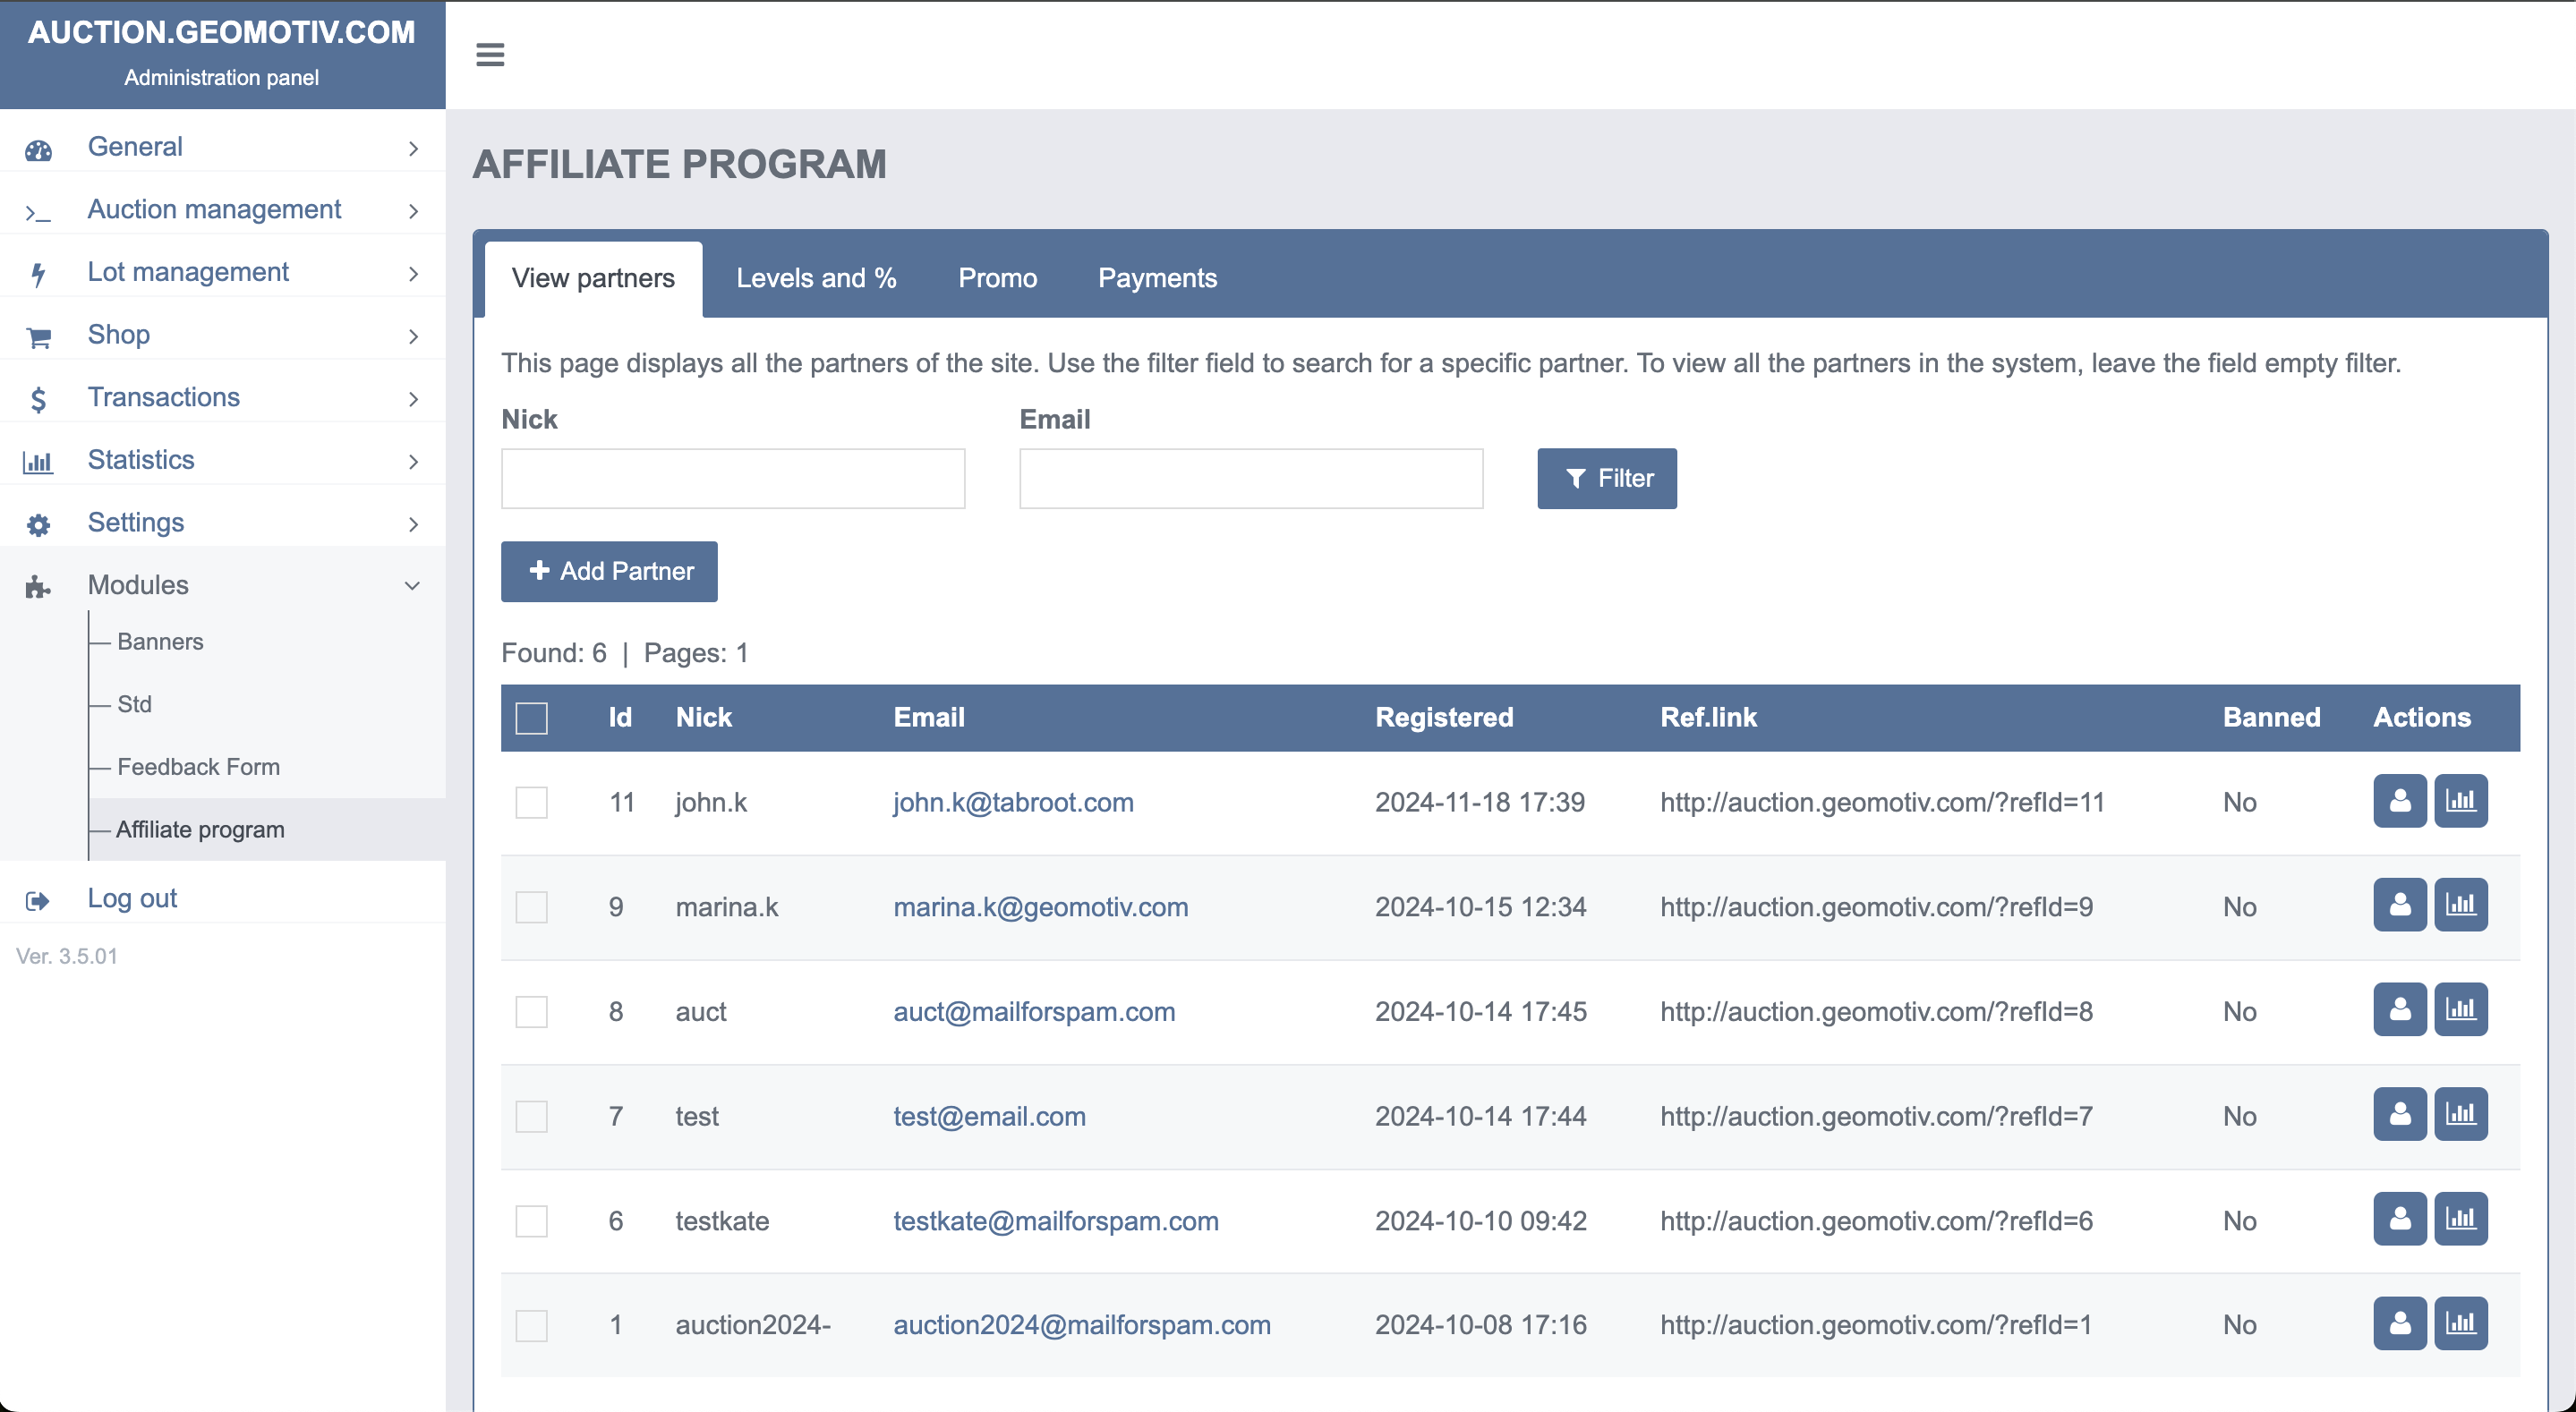
Task: Click the Log out icon
Action: pyautogui.click(x=37, y=901)
